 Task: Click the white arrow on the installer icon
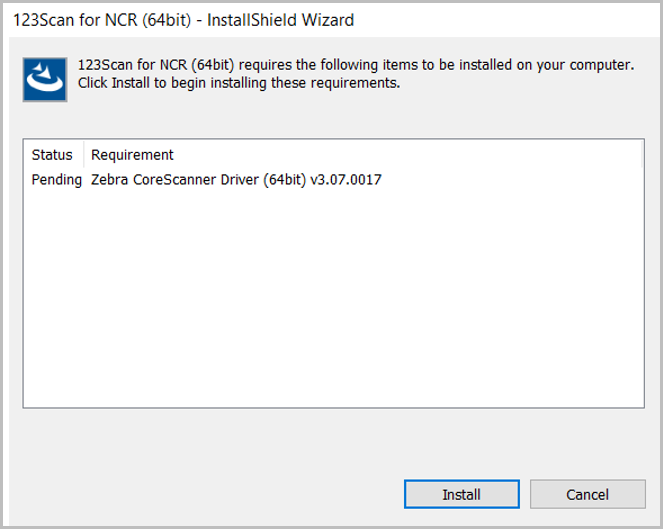coord(42,70)
